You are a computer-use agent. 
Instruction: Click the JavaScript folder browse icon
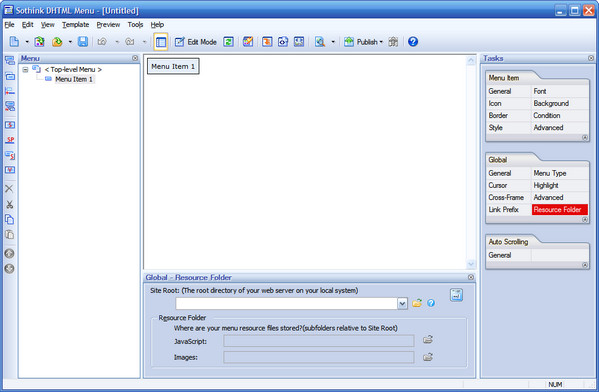[428, 340]
